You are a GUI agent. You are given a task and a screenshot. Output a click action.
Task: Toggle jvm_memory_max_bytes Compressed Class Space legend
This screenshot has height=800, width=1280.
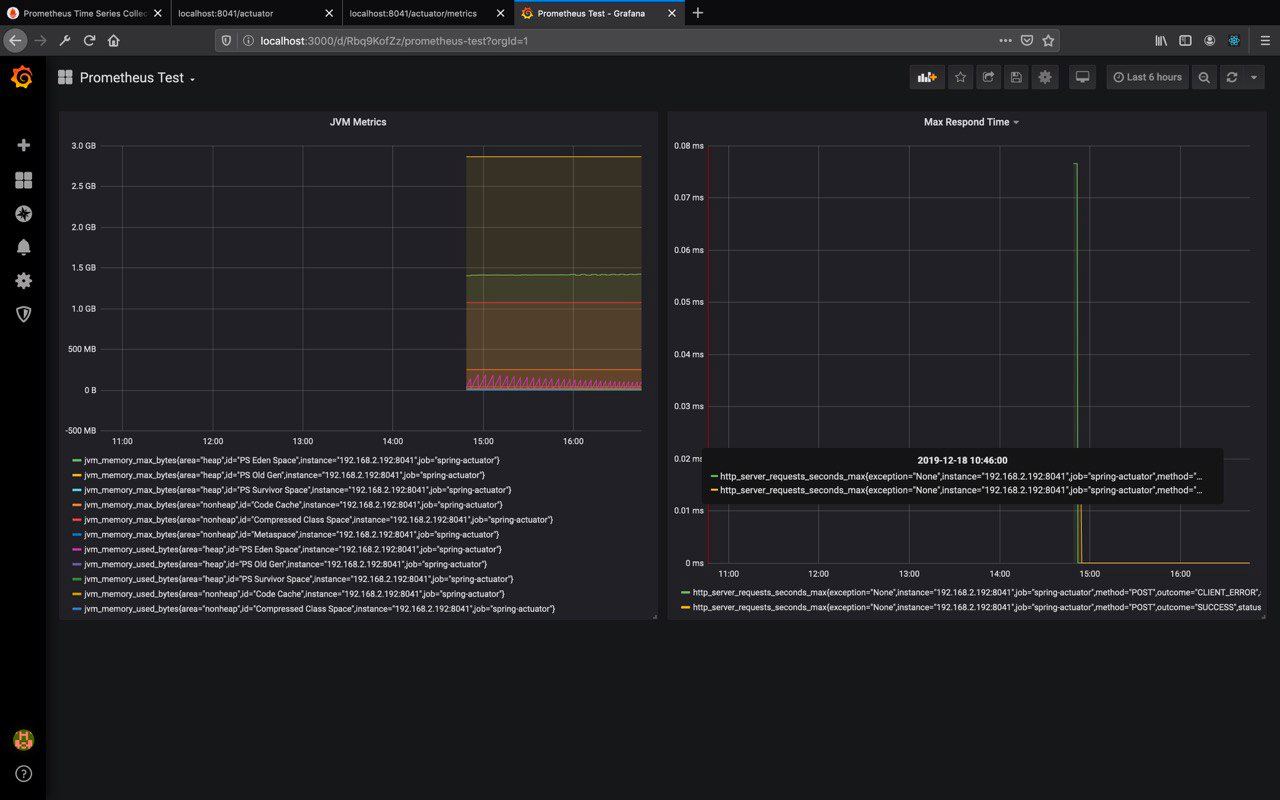click(318, 520)
